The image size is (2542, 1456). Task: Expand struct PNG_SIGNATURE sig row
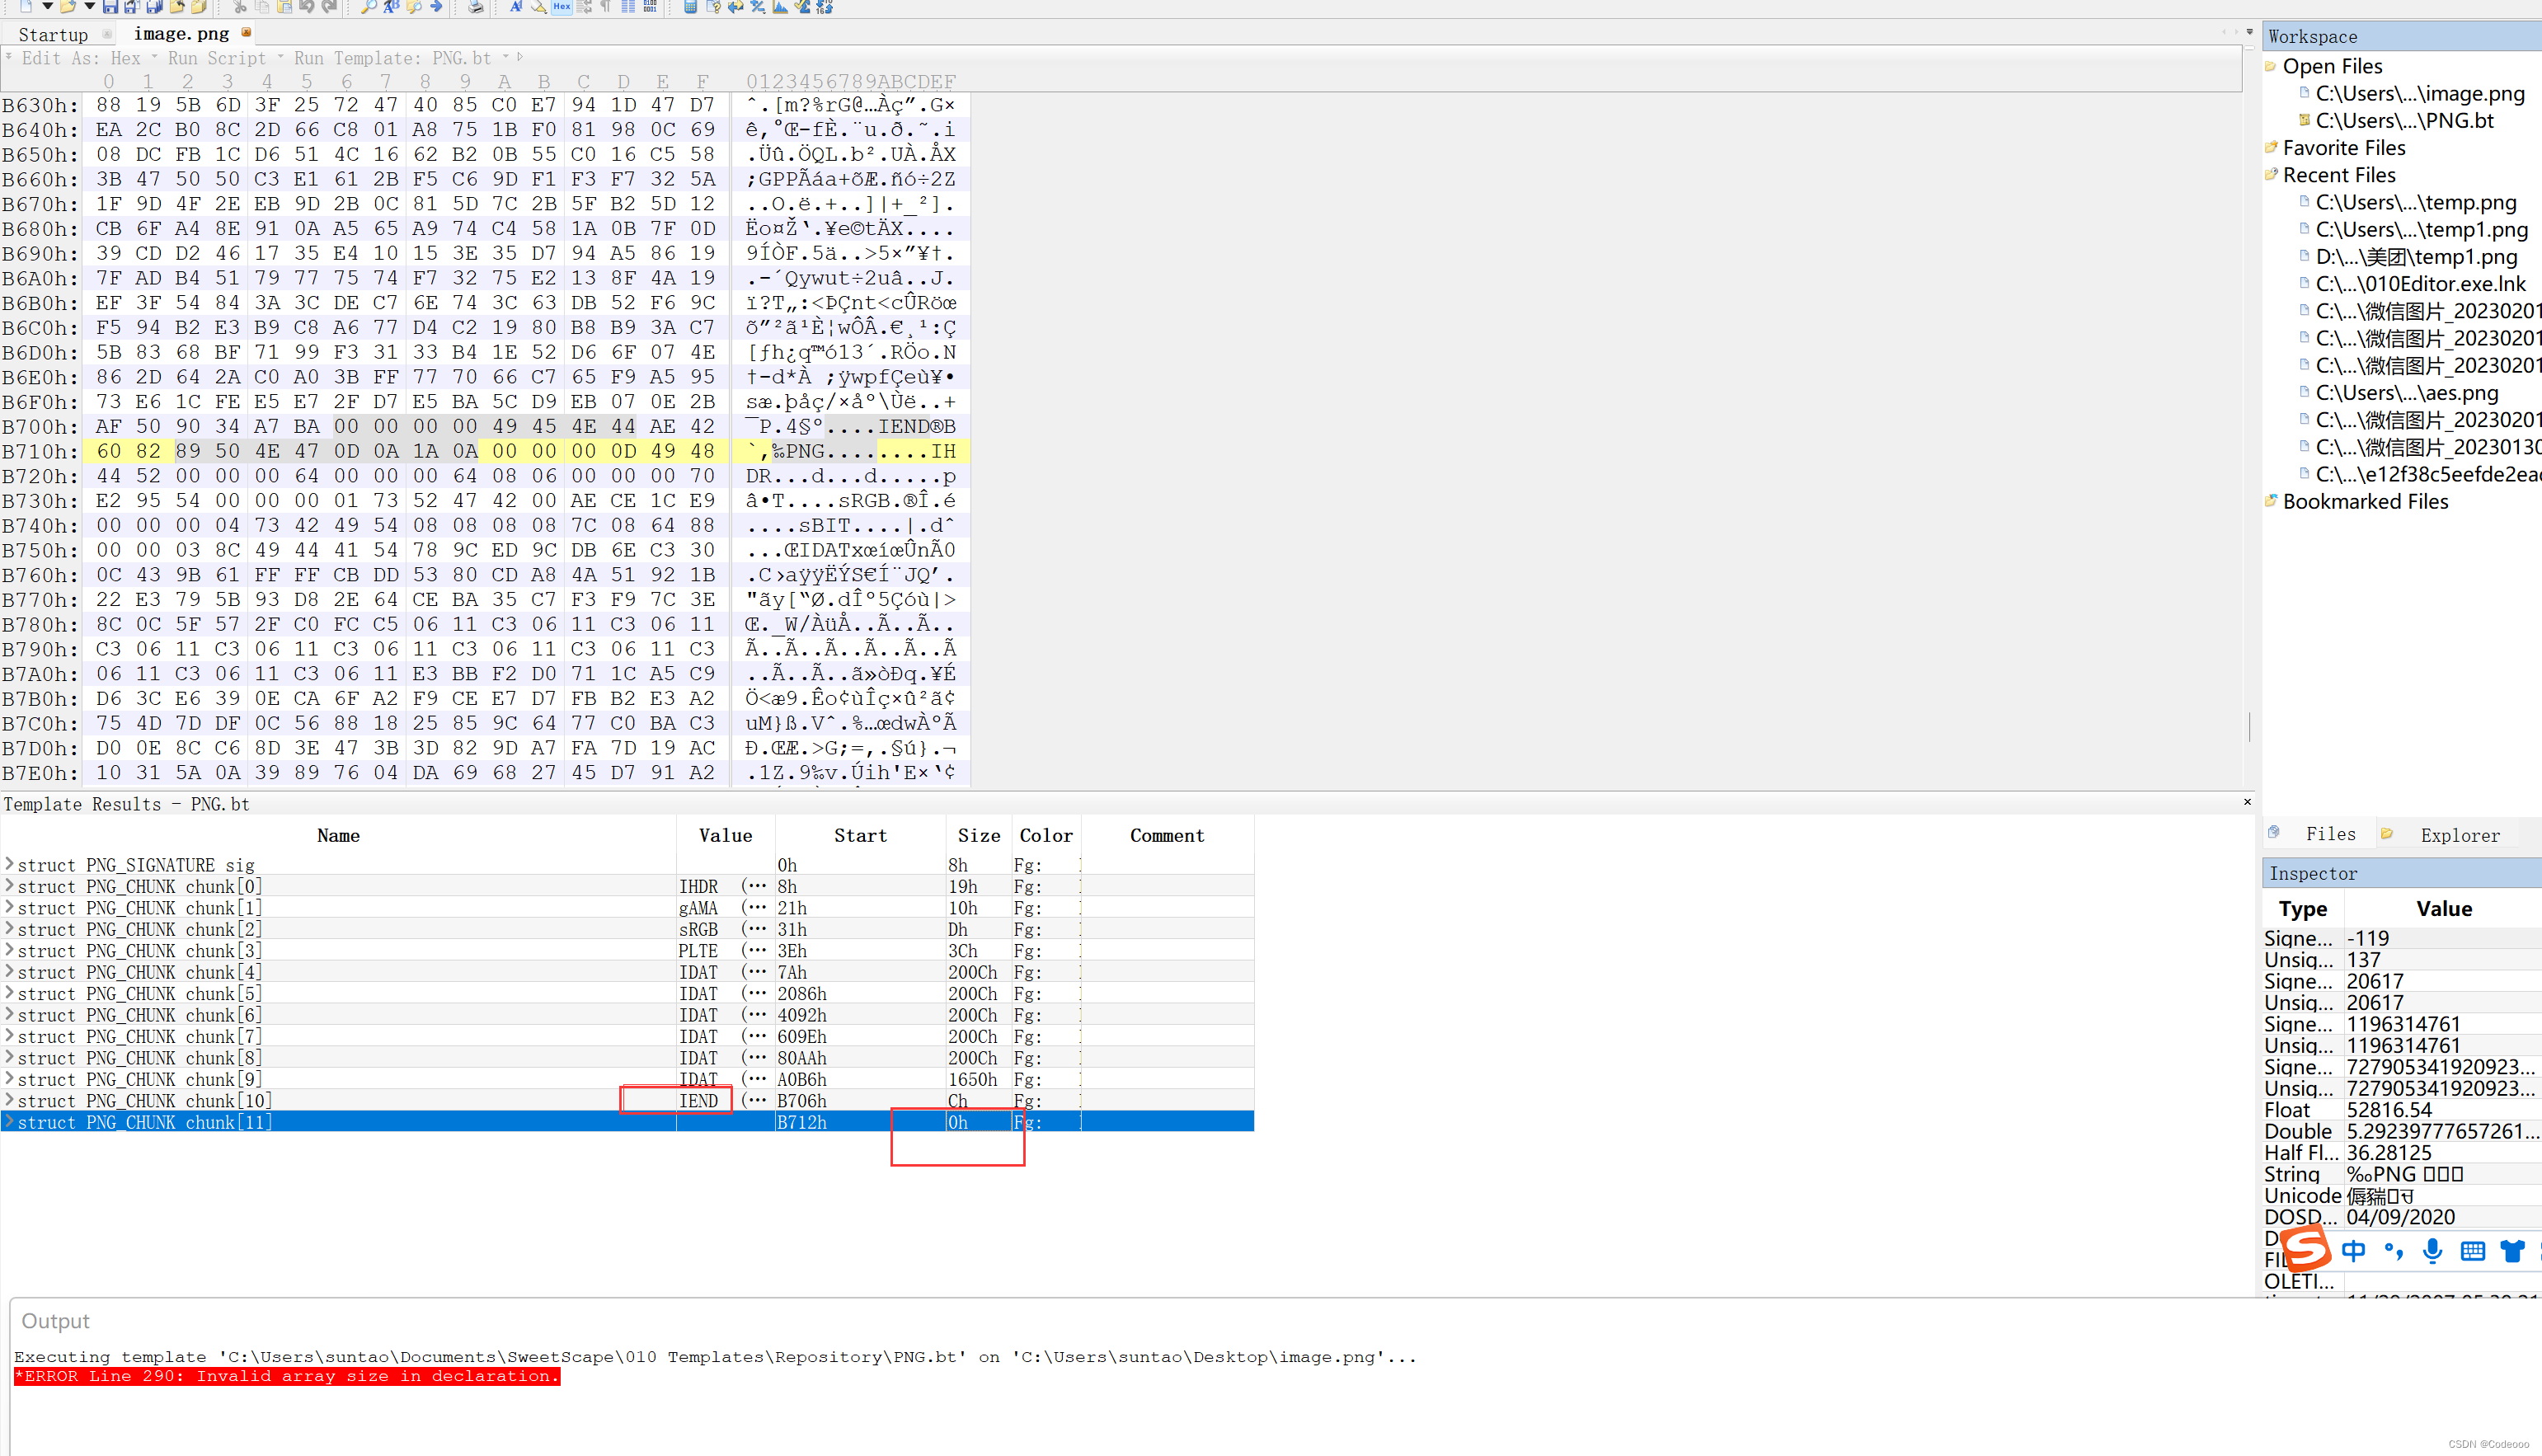pyautogui.click(x=10, y=864)
